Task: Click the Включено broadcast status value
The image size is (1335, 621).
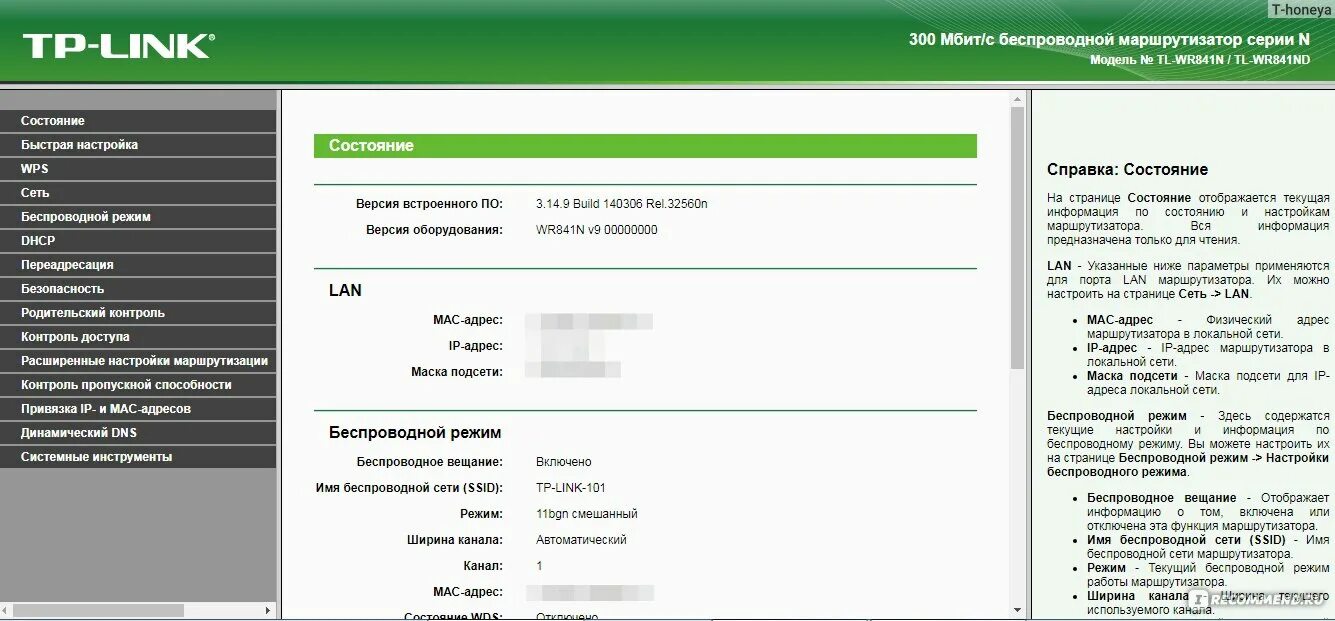Action: pos(564,462)
